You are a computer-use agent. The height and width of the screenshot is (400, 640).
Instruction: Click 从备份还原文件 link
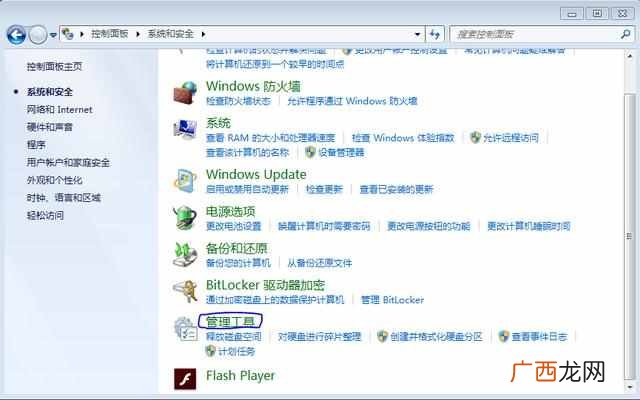[320, 263]
